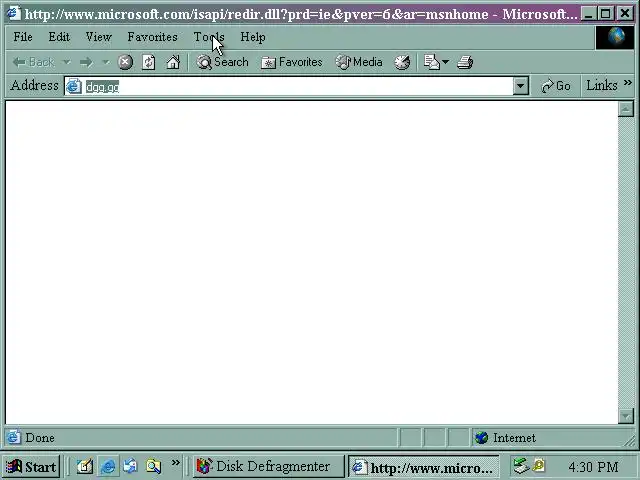Open the Search pane

click(x=222, y=62)
